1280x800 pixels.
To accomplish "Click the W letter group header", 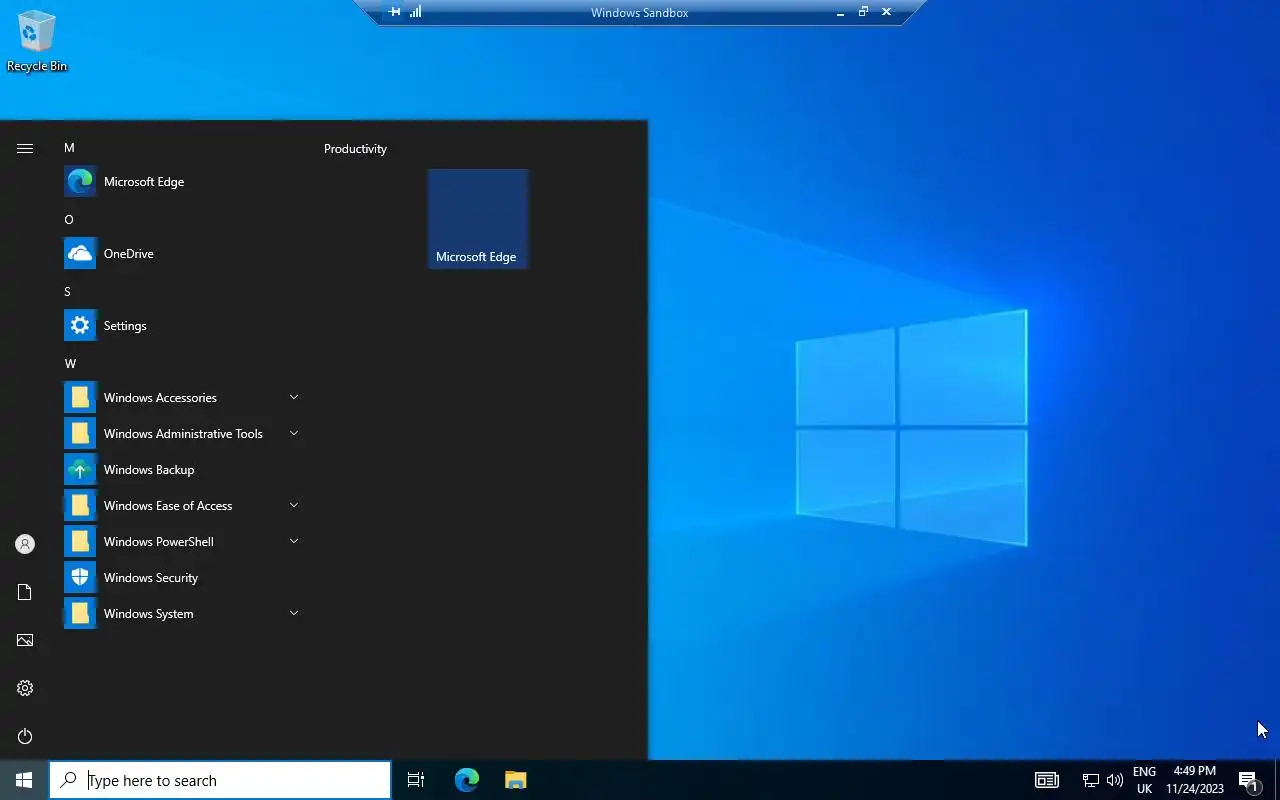I will tap(70, 364).
